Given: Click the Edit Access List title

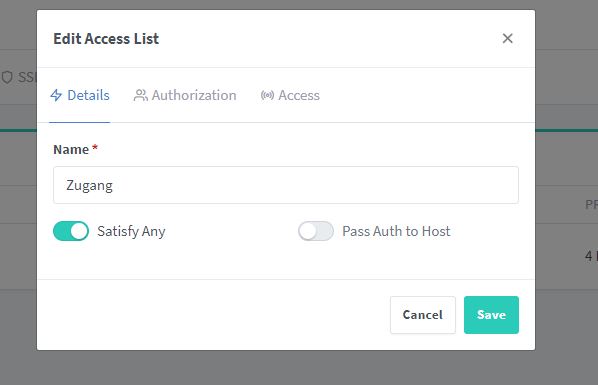Looking at the screenshot, I should click(106, 39).
